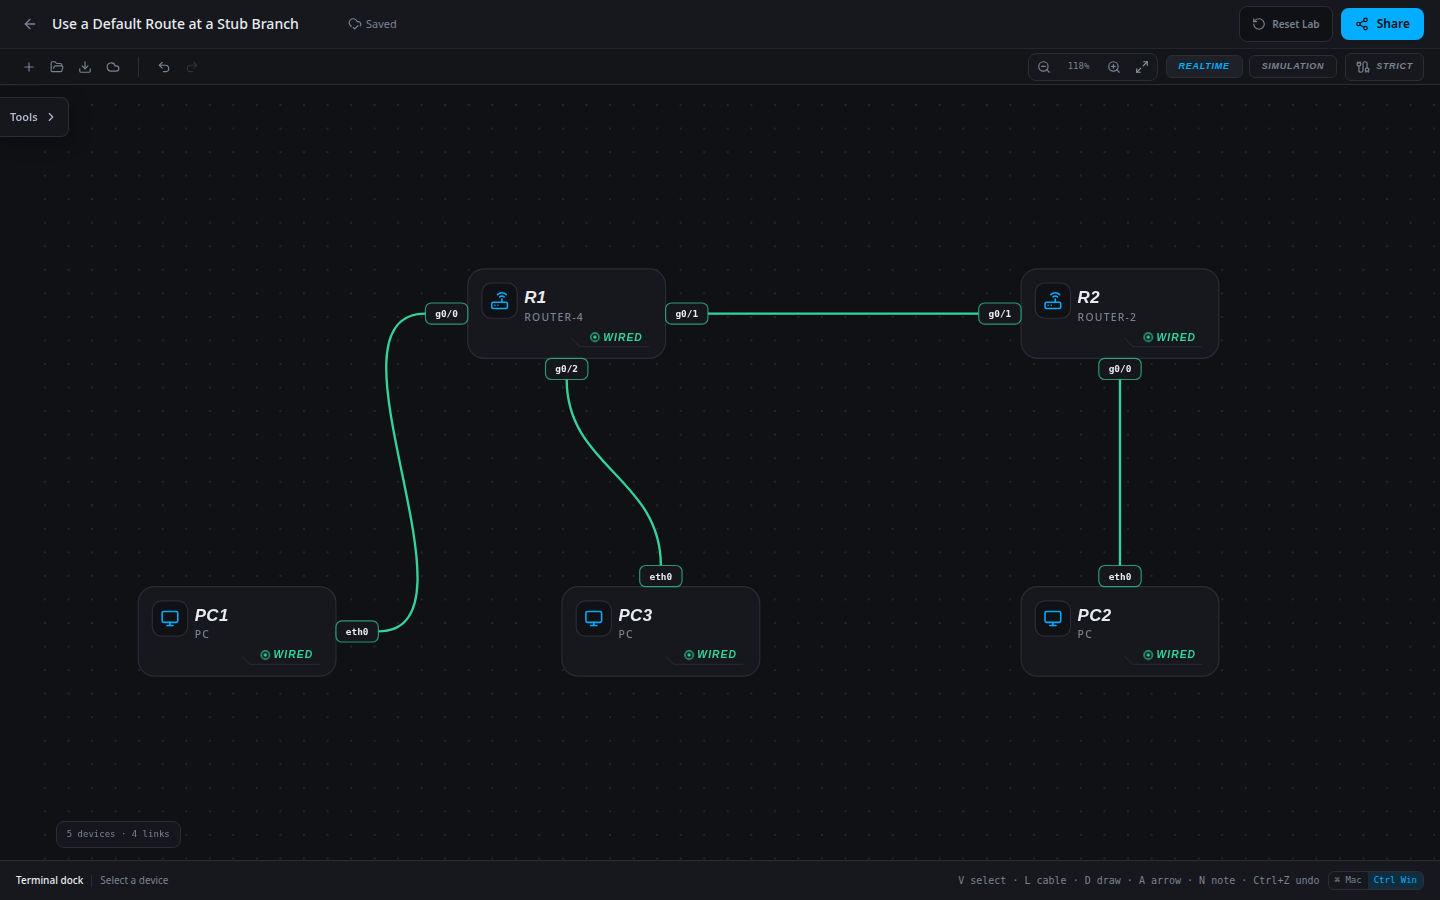
Task: Click the R1 to R2 link cable
Action: coord(843,314)
